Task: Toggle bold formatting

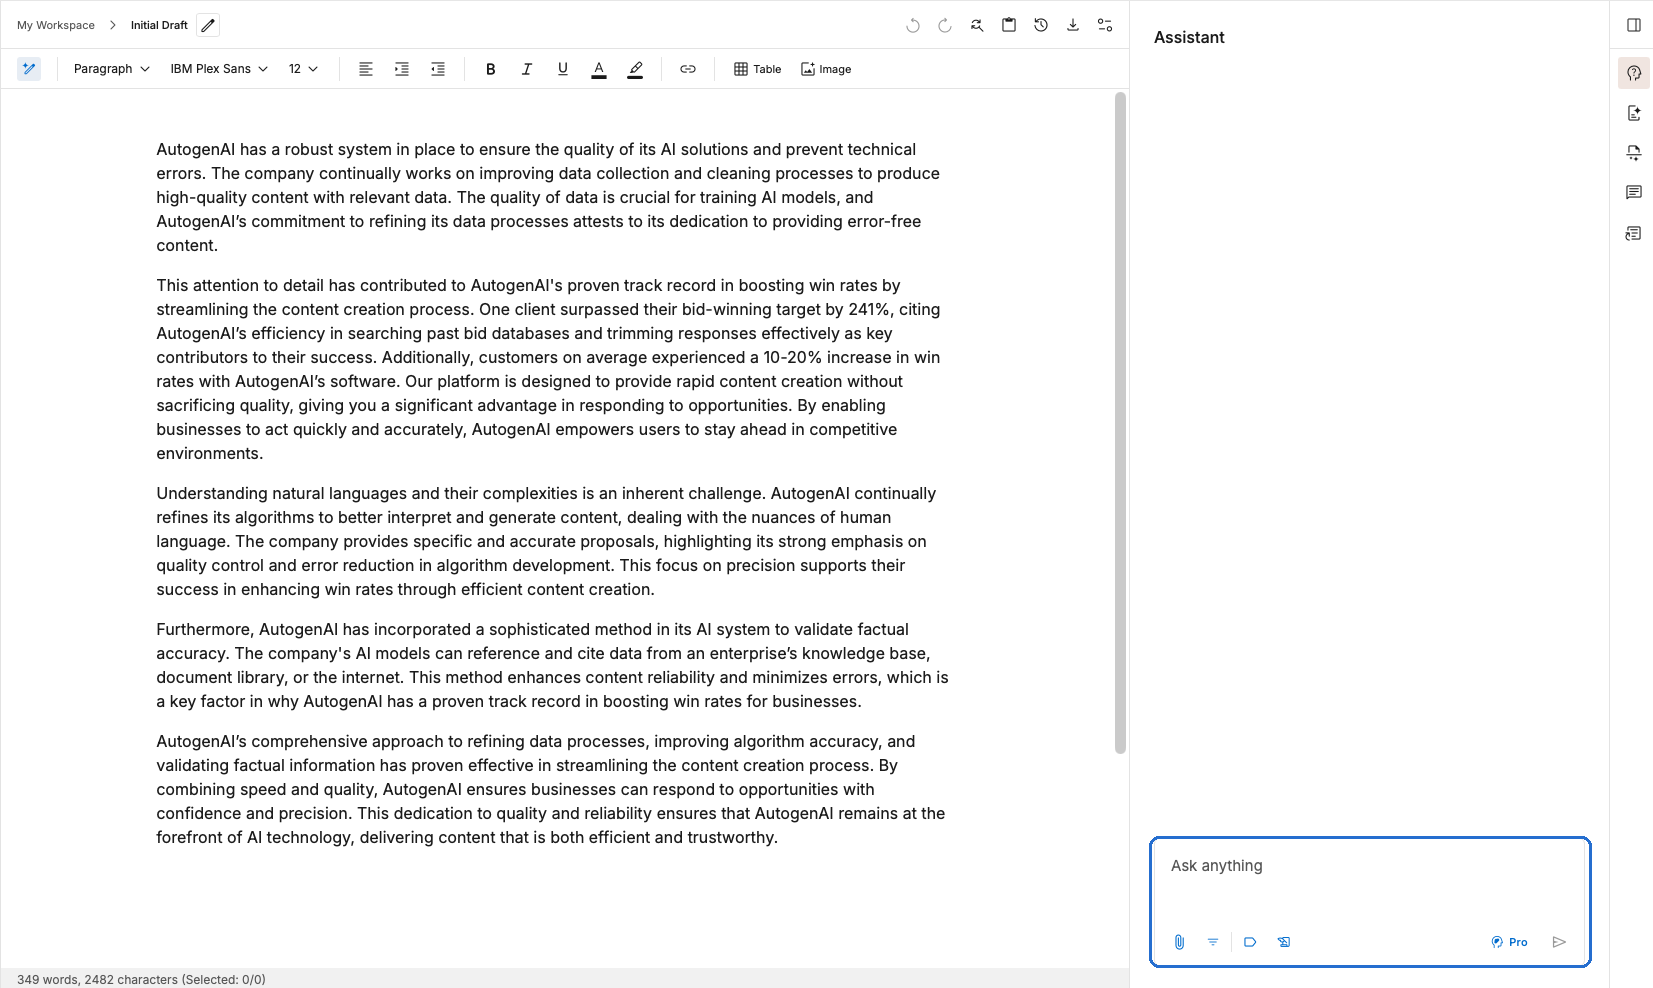Action: (x=491, y=69)
